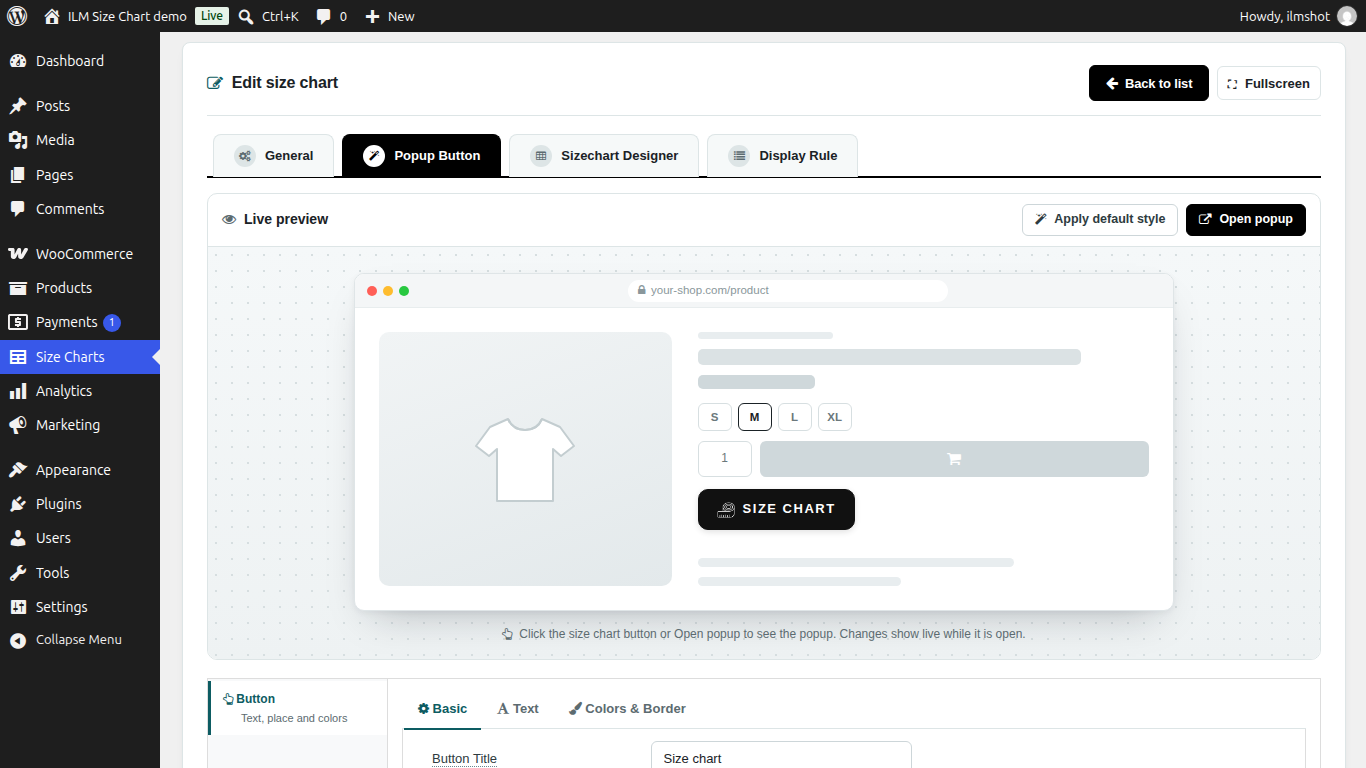The width and height of the screenshot is (1366, 768).
Task: Select size XL in preview
Action: coord(835,417)
